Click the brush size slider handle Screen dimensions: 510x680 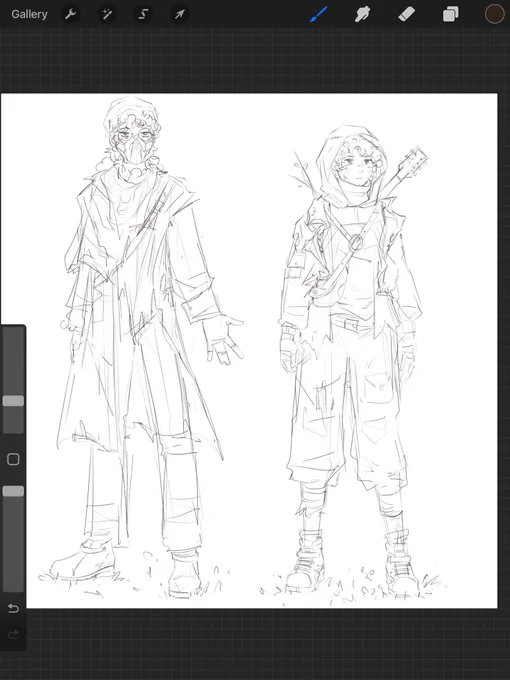[x=13, y=401]
